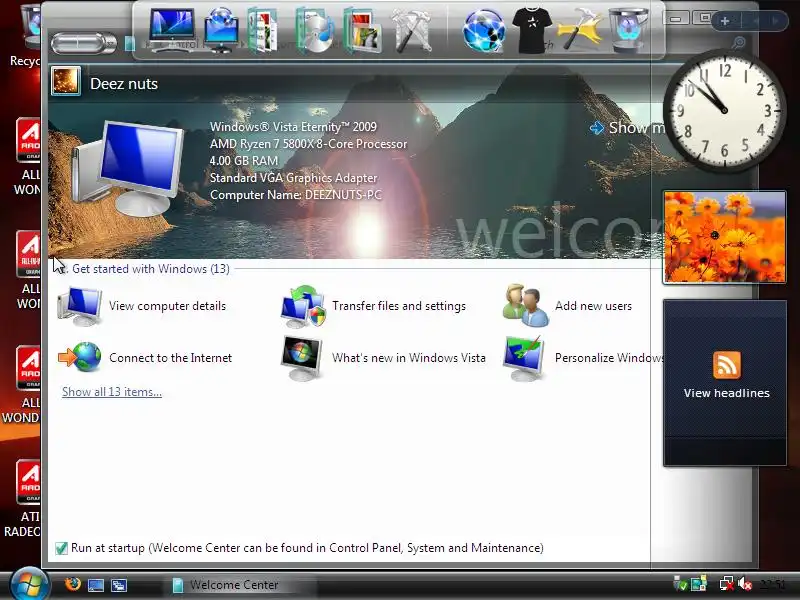Click the security shield tray icon
800x600 pixels.
[x=680, y=584]
